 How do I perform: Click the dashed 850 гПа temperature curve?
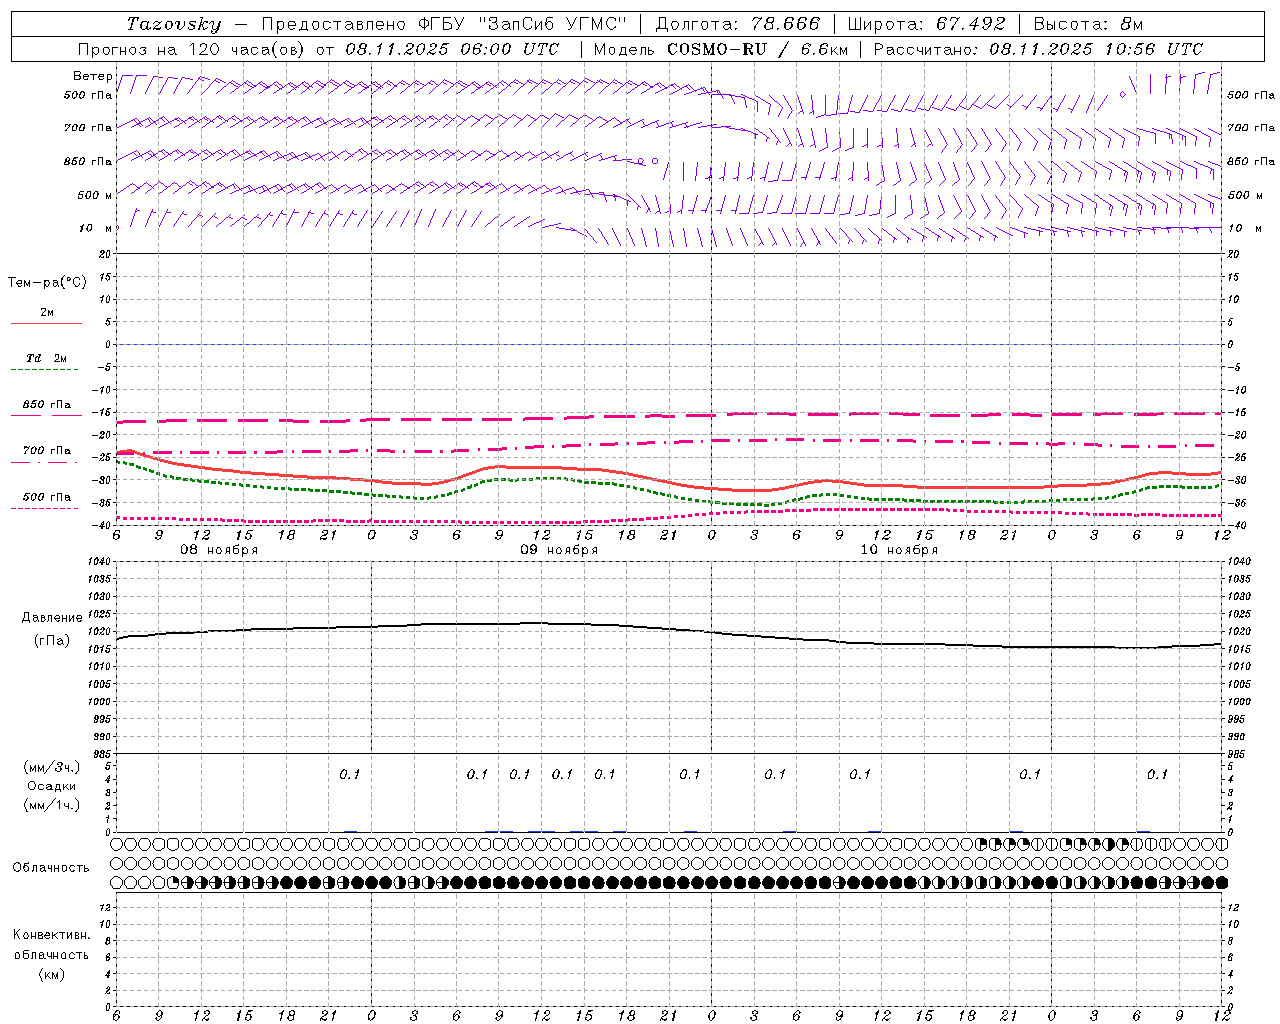tap(668, 415)
